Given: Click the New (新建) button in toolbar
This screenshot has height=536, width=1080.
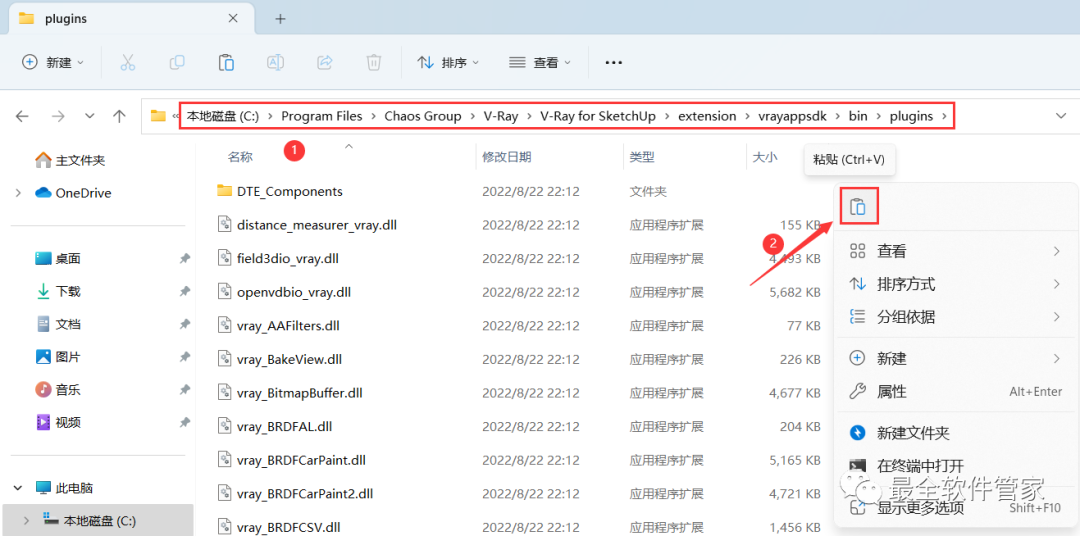Looking at the screenshot, I should point(53,63).
